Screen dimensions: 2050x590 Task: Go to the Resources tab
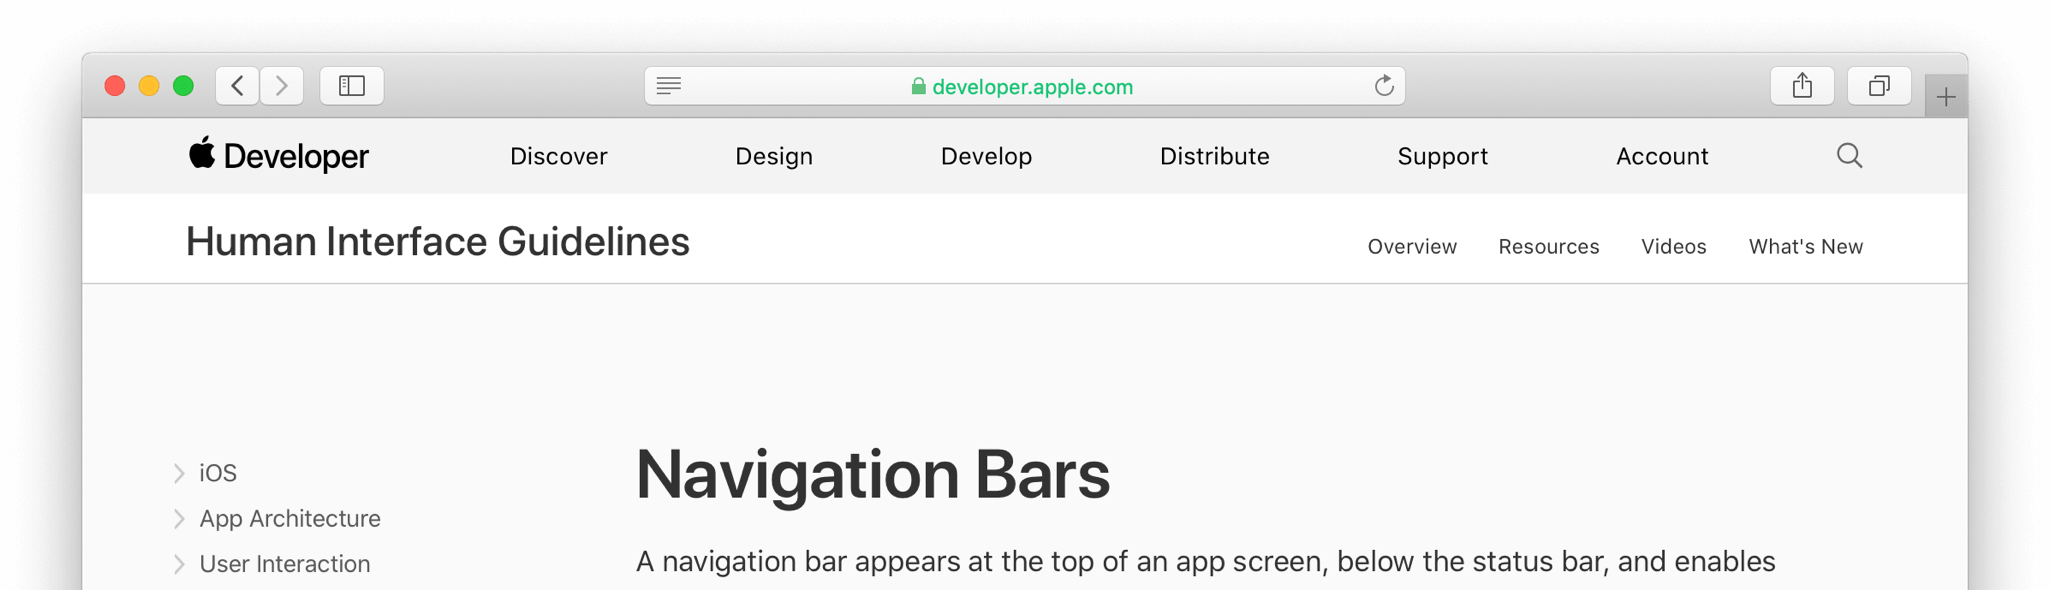[x=1549, y=246]
